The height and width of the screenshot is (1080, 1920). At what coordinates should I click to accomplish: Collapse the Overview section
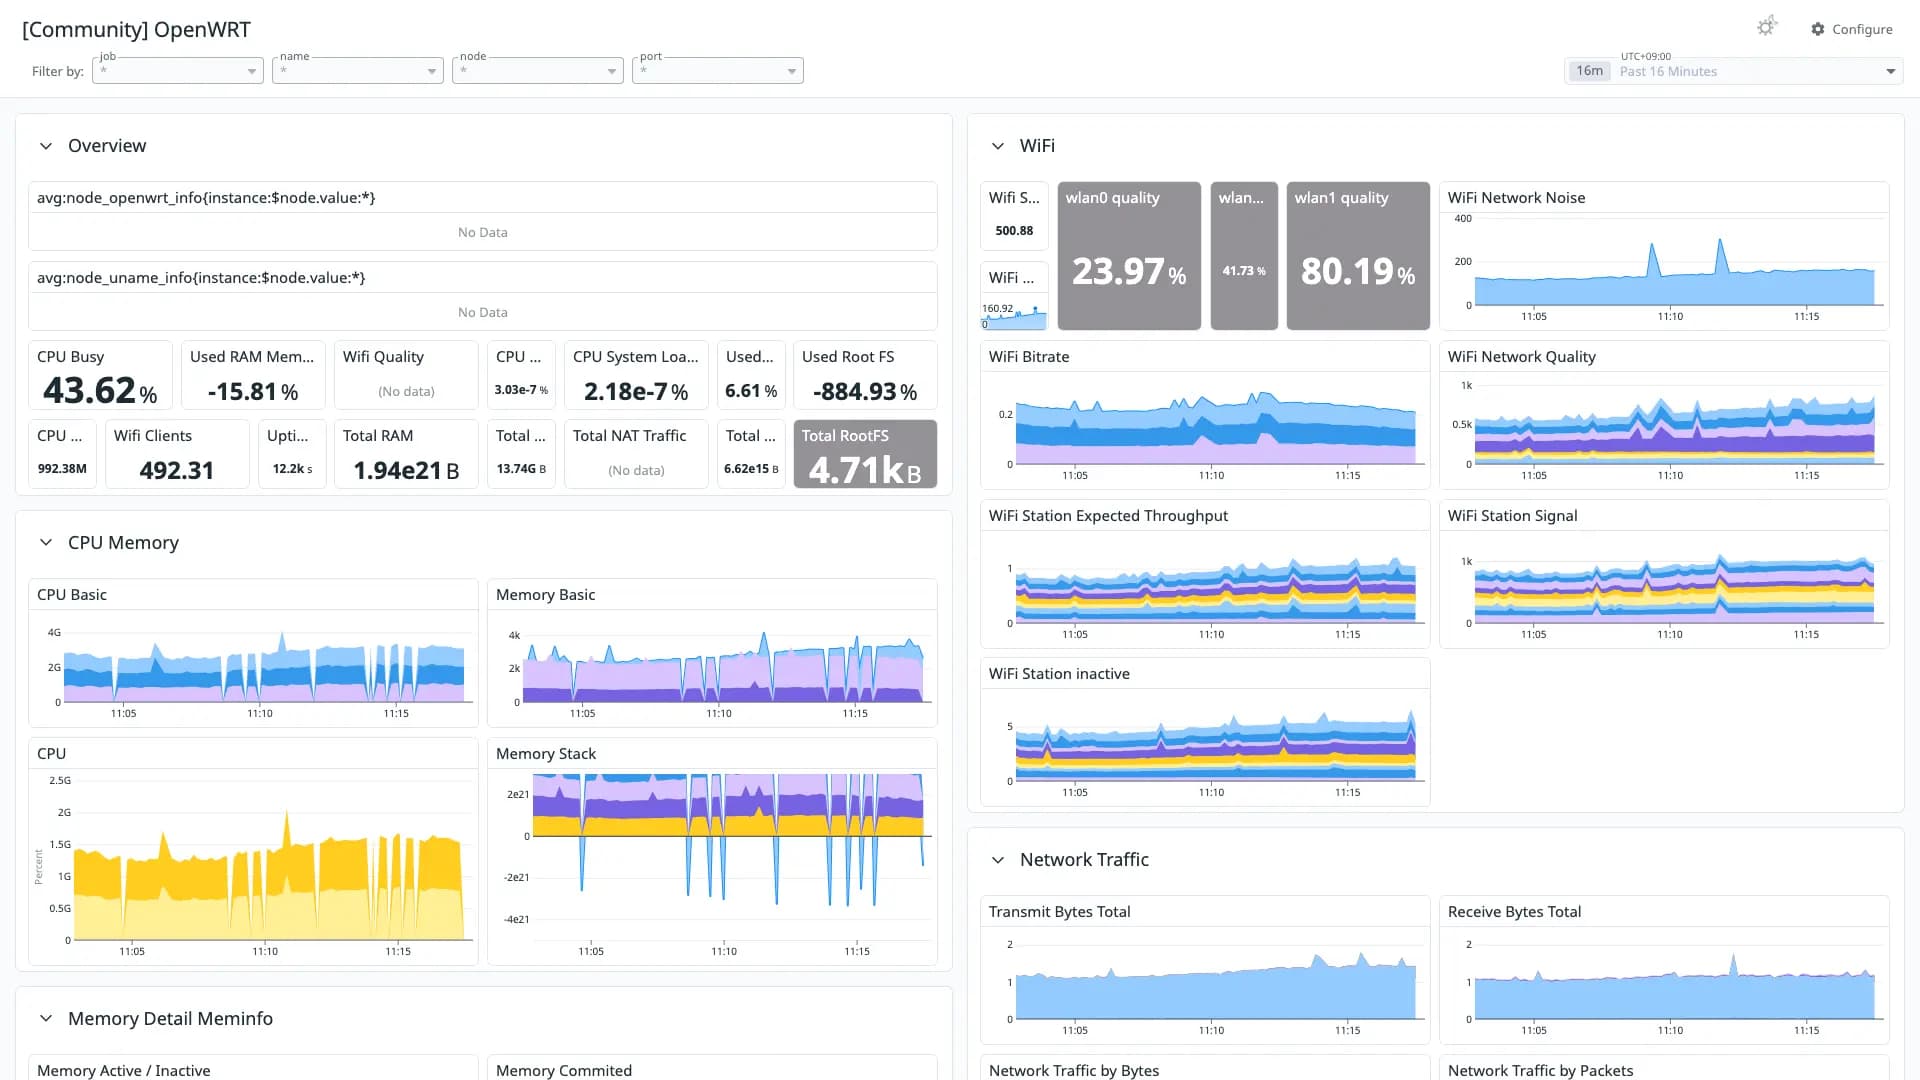click(x=46, y=146)
